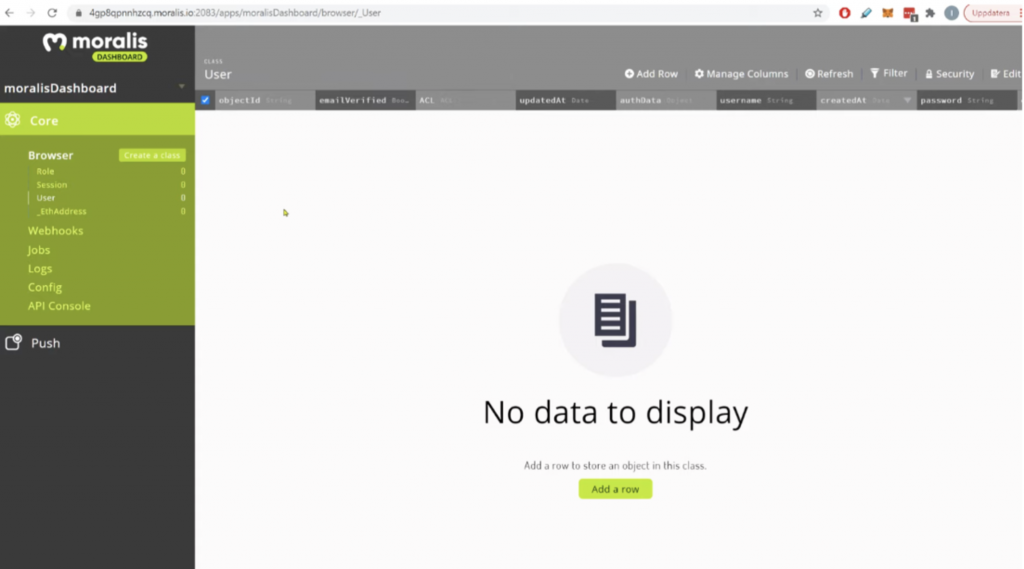Viewport: 1024px width, 569px height.
Task: Open the red calendar extension icon
Action: click(x=909, y=13)
